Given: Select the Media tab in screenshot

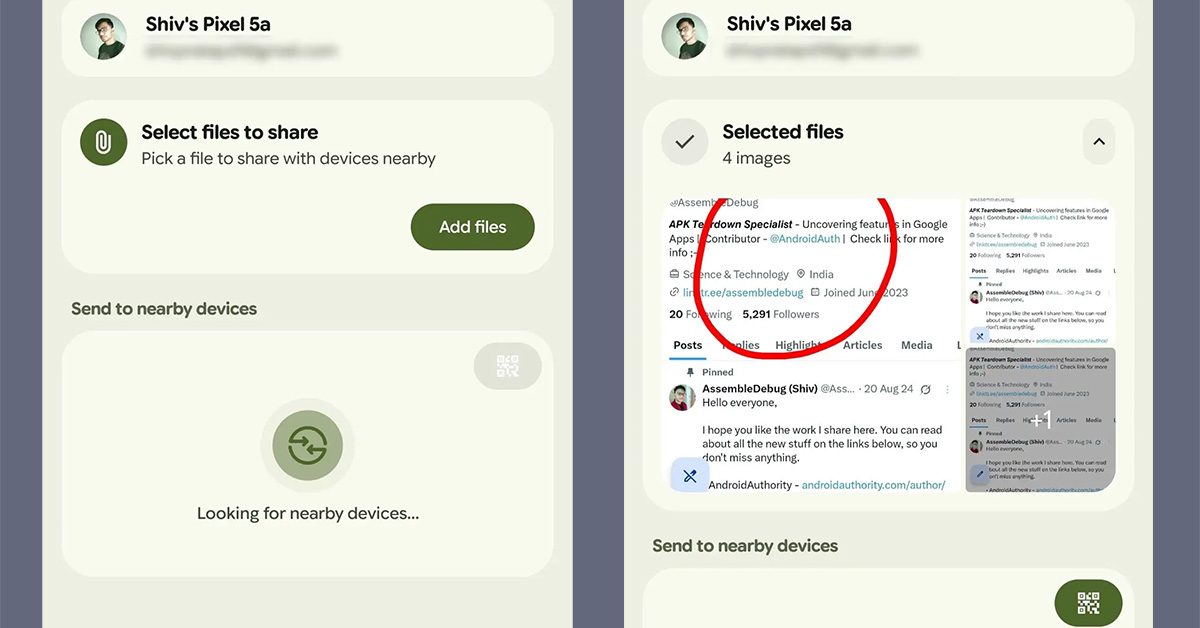Looking at the screenshot, I should pos(916,345).
